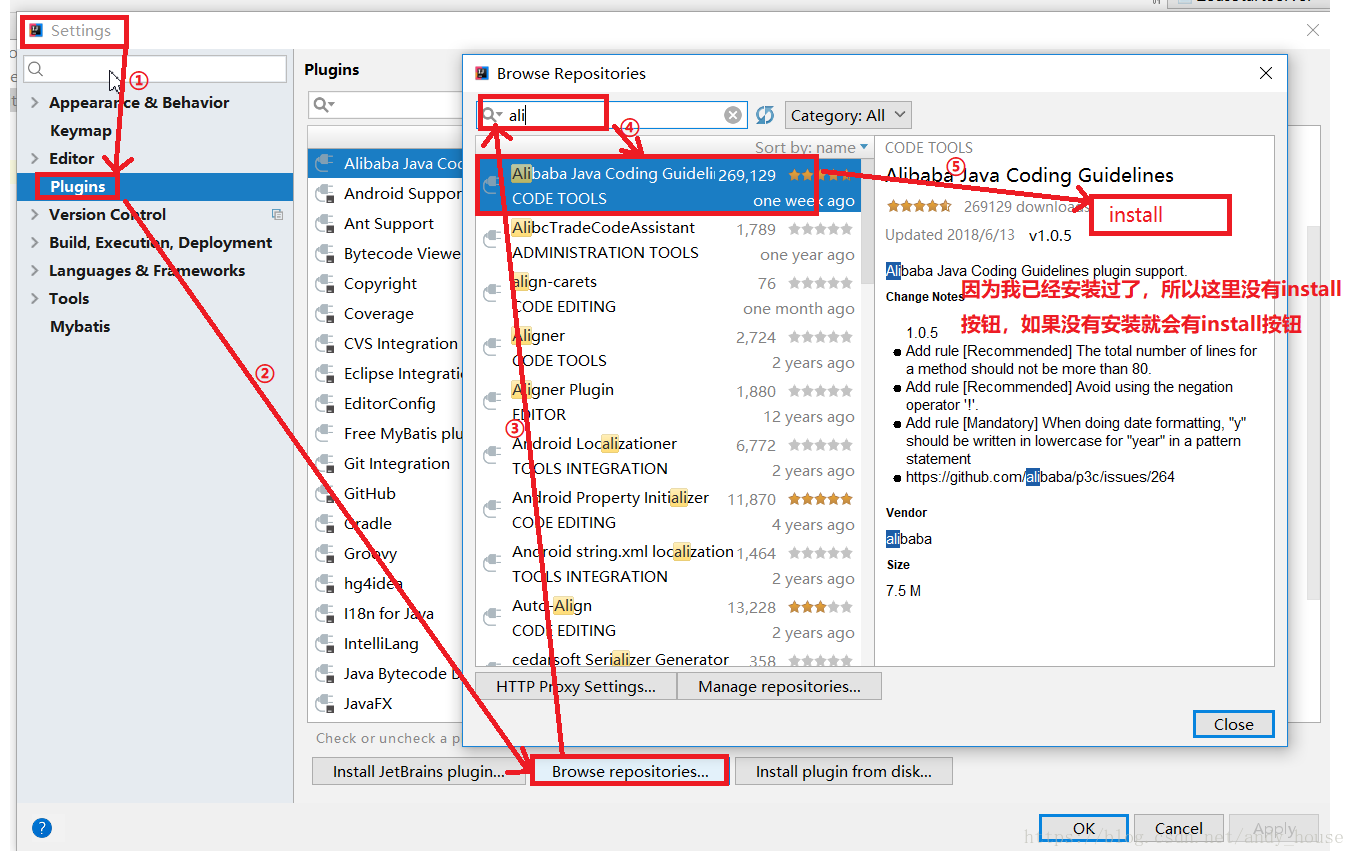Click the Bytecode Viewer plugin icon

324,254
